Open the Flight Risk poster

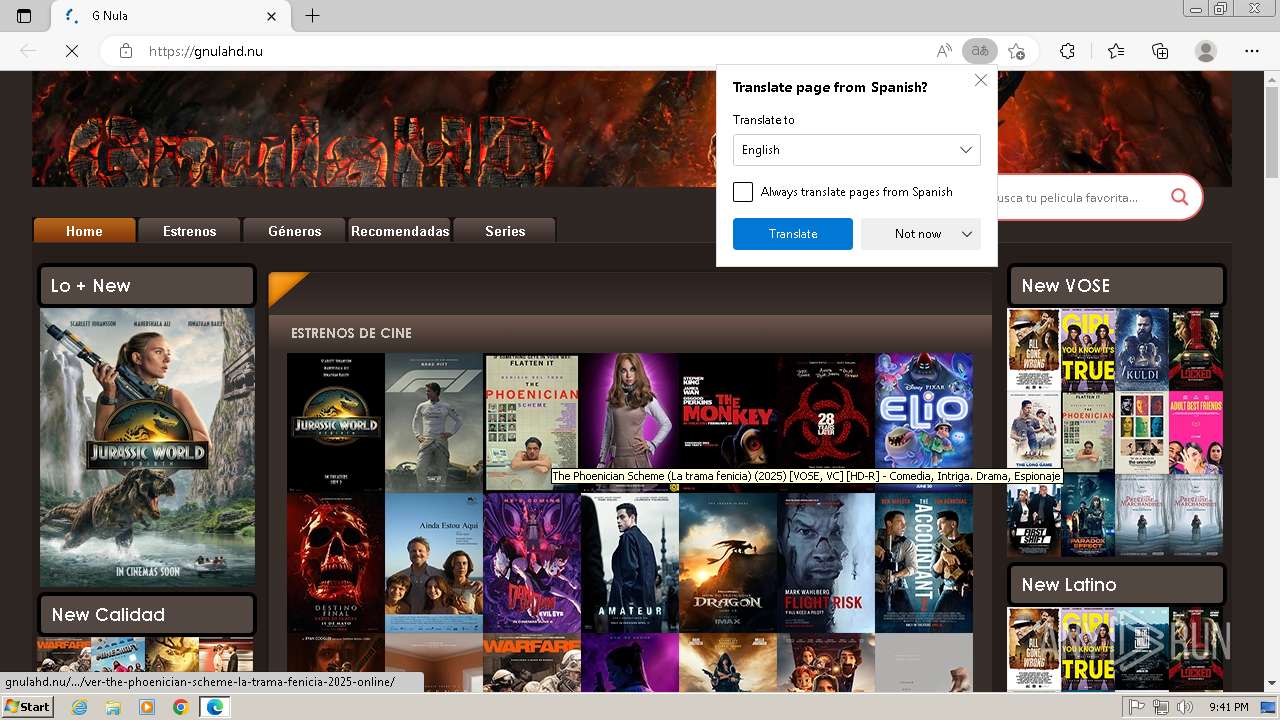[x=826, y=563]
